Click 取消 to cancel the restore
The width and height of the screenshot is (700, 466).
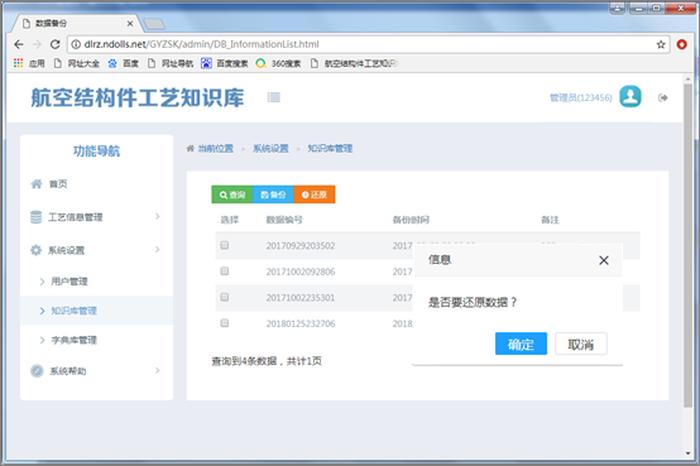click(x=580, y=344)
